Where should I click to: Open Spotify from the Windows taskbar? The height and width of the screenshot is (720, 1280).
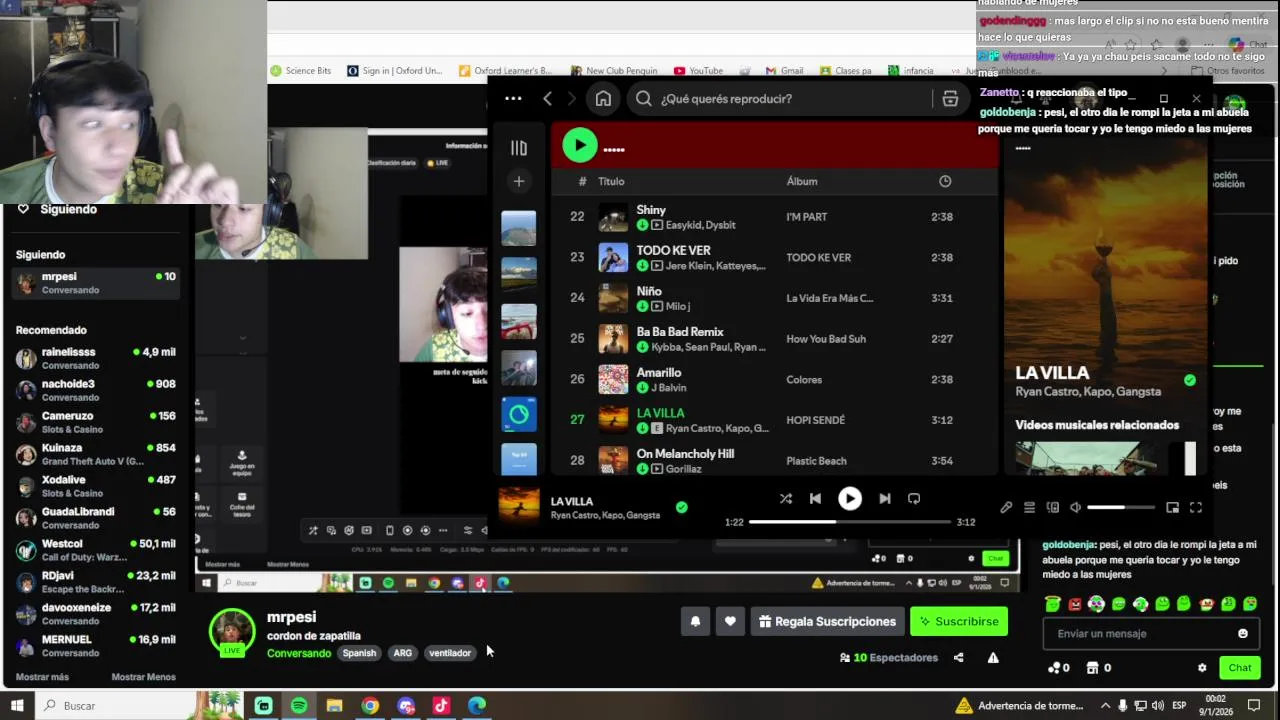(x=299, y=705)
